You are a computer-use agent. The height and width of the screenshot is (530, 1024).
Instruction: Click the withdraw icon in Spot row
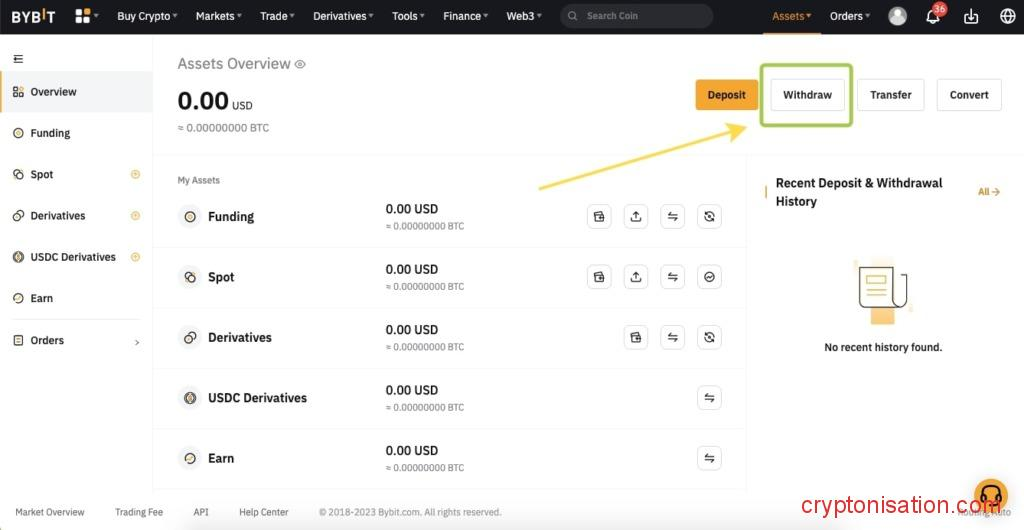[636, 277]
